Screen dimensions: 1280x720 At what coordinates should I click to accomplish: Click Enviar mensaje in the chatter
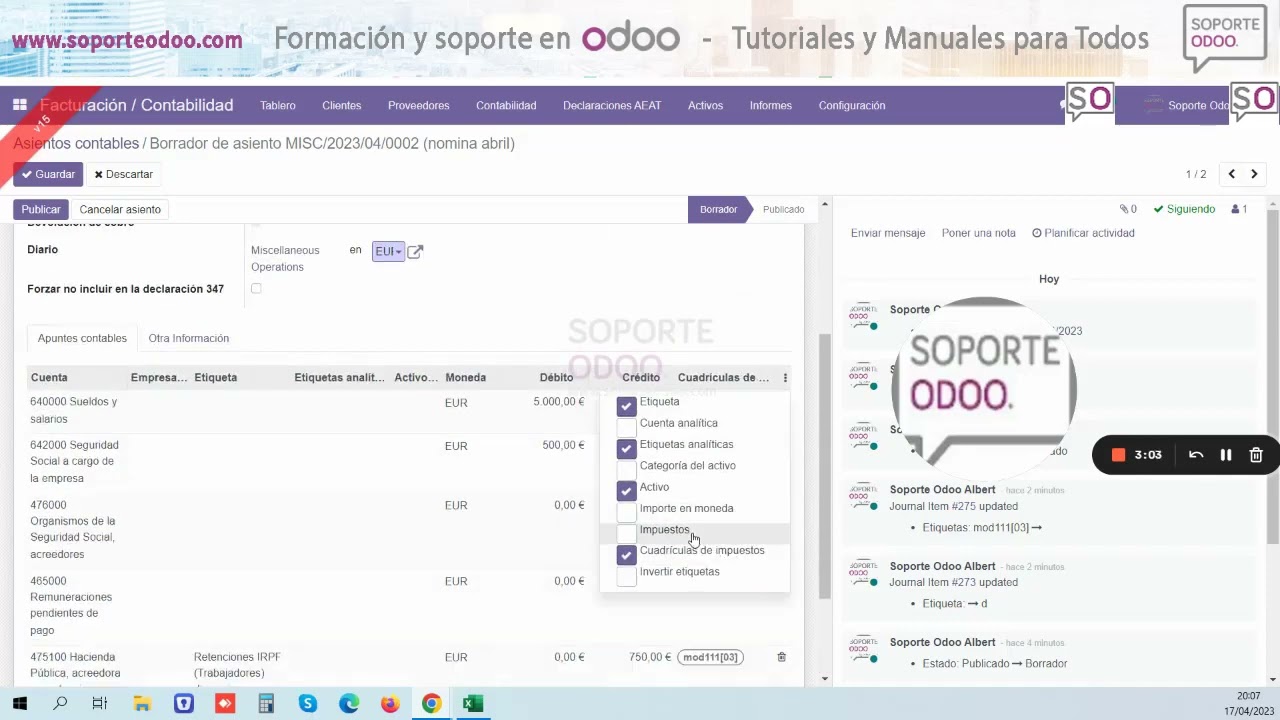click(x=888, y=233)
